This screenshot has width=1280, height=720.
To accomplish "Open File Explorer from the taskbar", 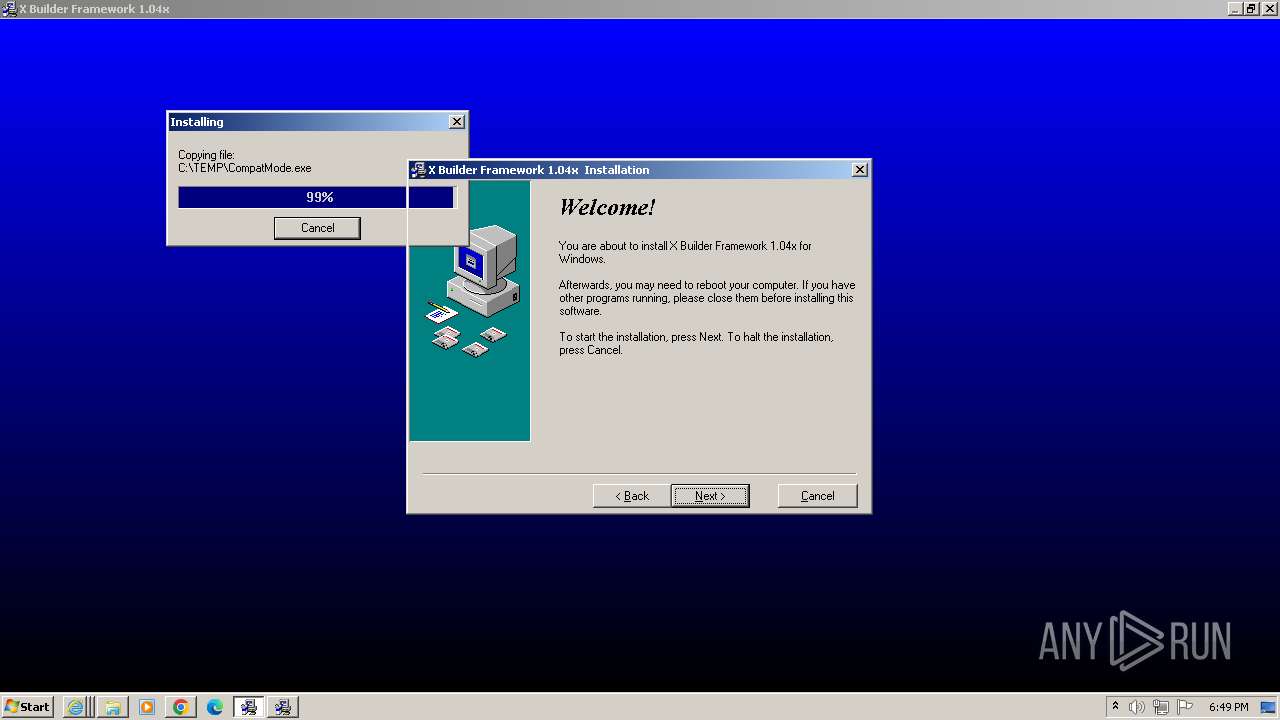I will point(113,707).
